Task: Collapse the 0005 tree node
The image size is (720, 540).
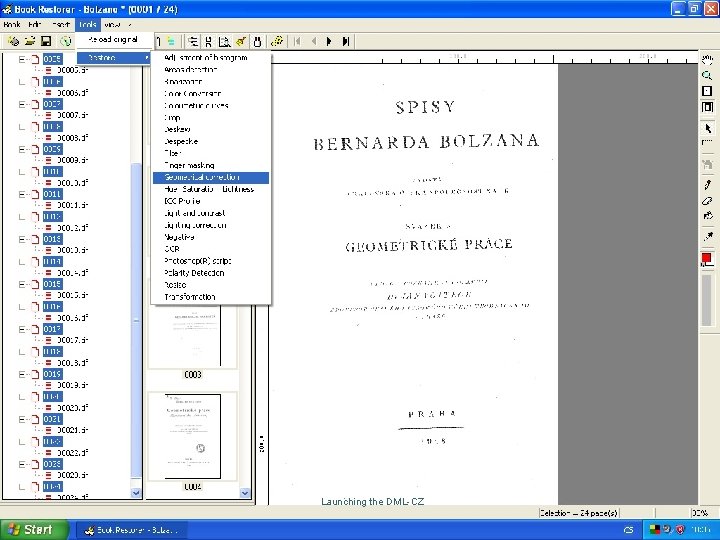Action: click(x=22, y=59)
